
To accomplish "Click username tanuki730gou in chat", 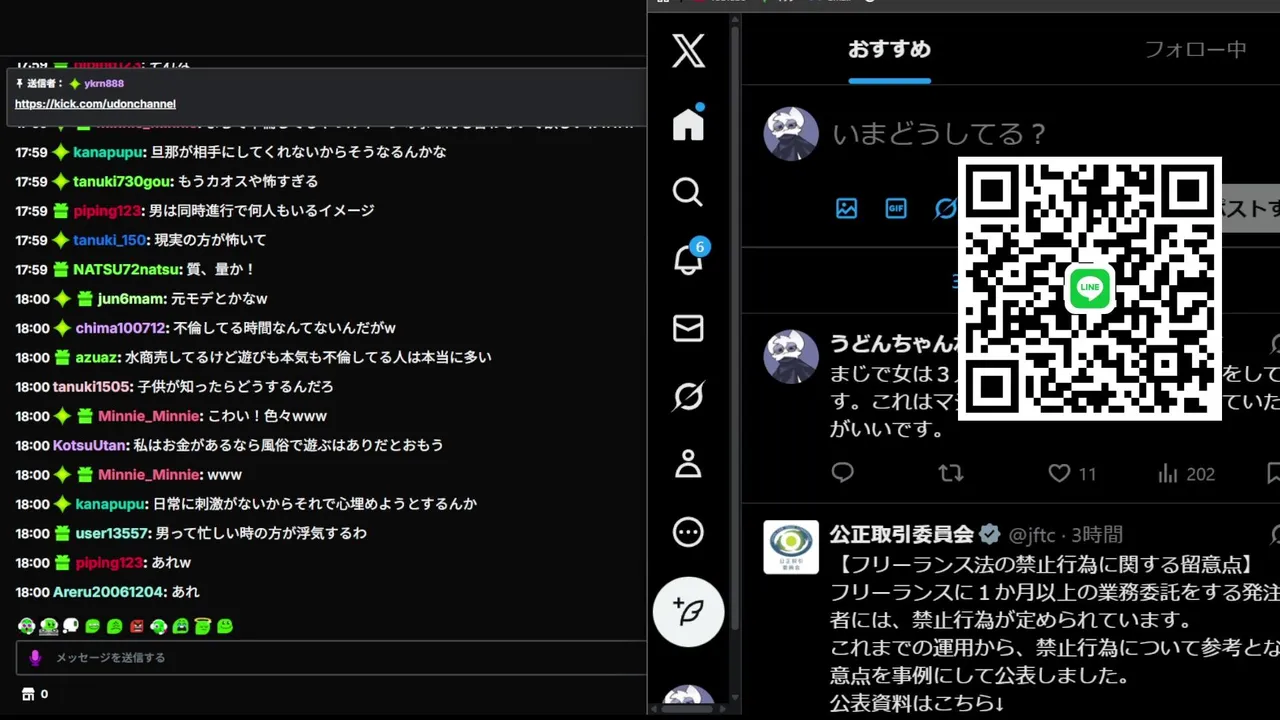I will [x=123, y=182].
